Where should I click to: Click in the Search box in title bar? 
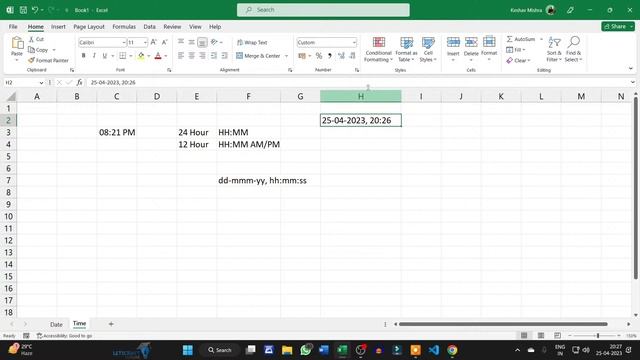pyautogui.click(x=323, y=10)
